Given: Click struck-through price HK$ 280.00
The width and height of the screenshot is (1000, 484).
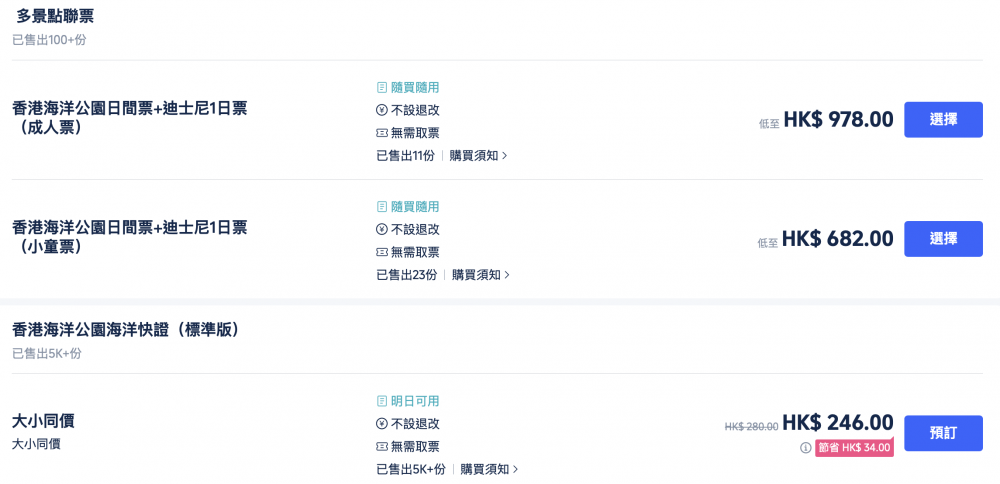Looking at the screenshot, I should click(751, 427).
